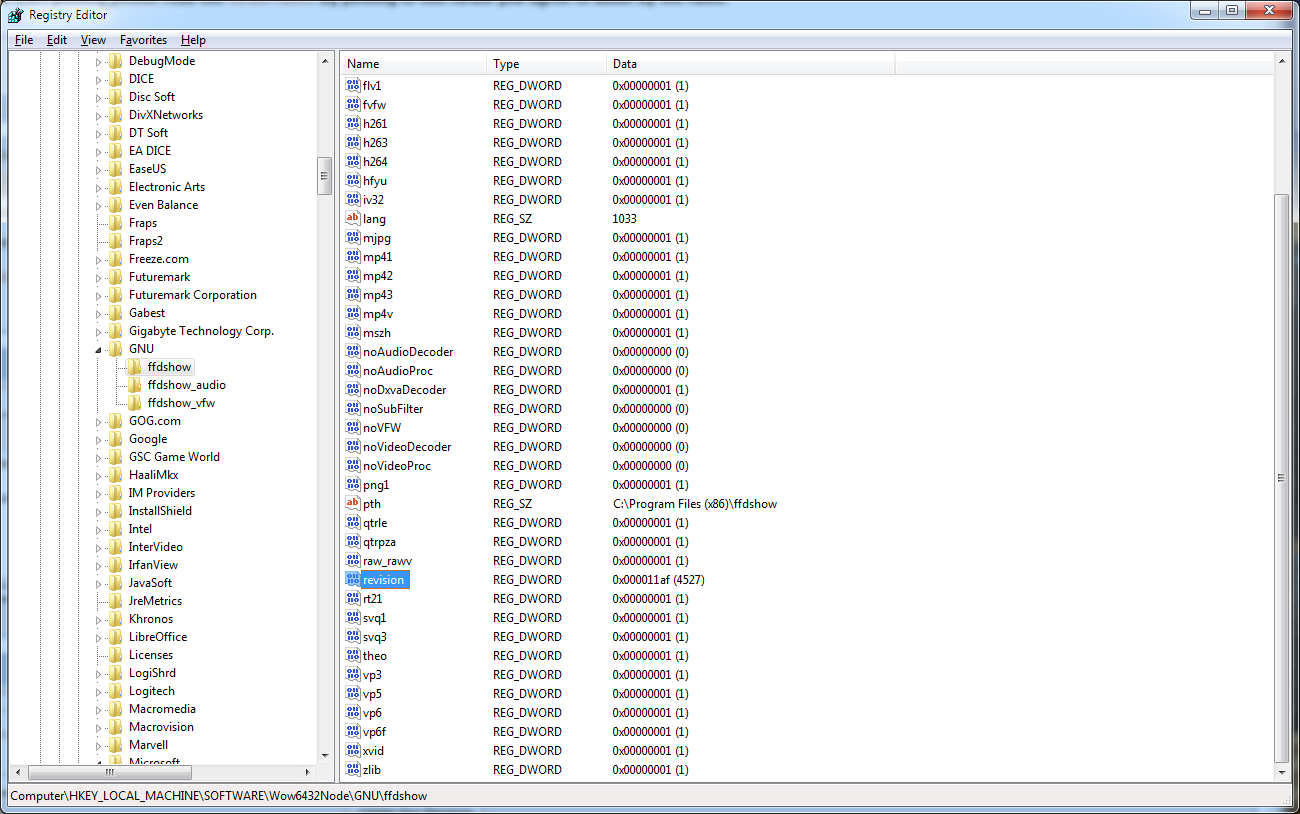Click the folder icon of ffdshow_vfw key

[135, 403]
